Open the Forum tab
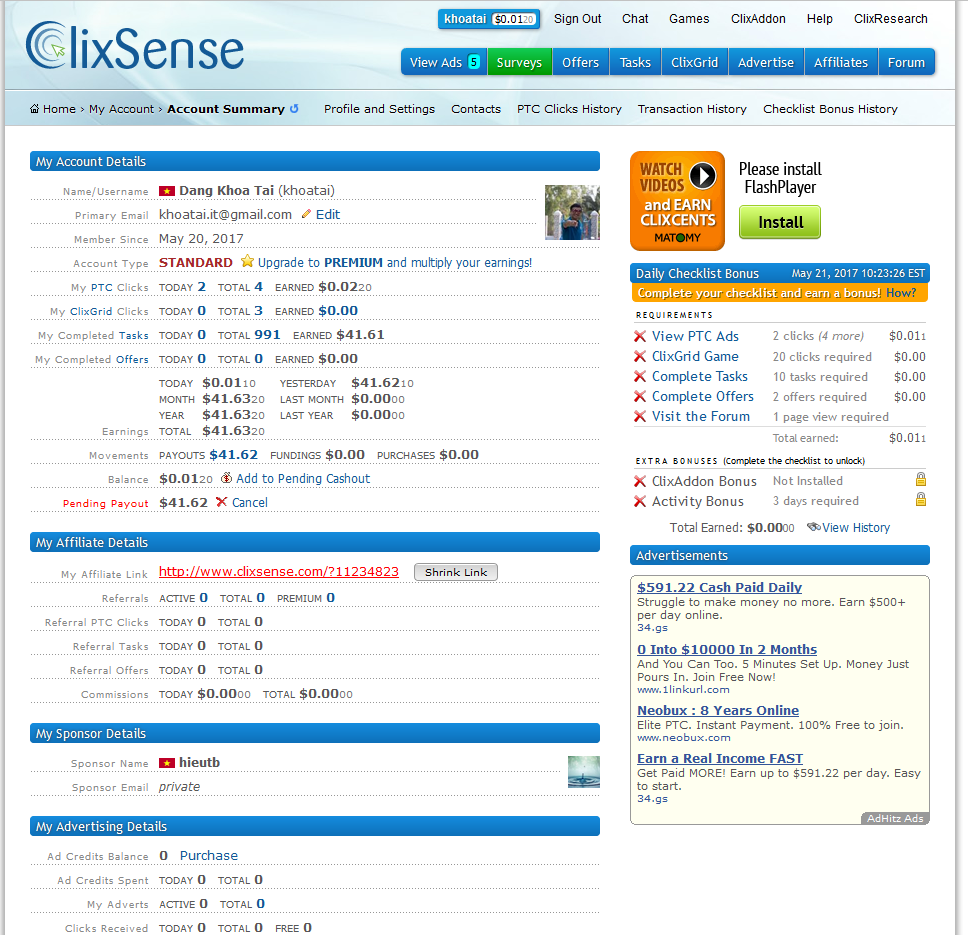The width and height of the screenshot is (968, 940). tap(906, 62)
